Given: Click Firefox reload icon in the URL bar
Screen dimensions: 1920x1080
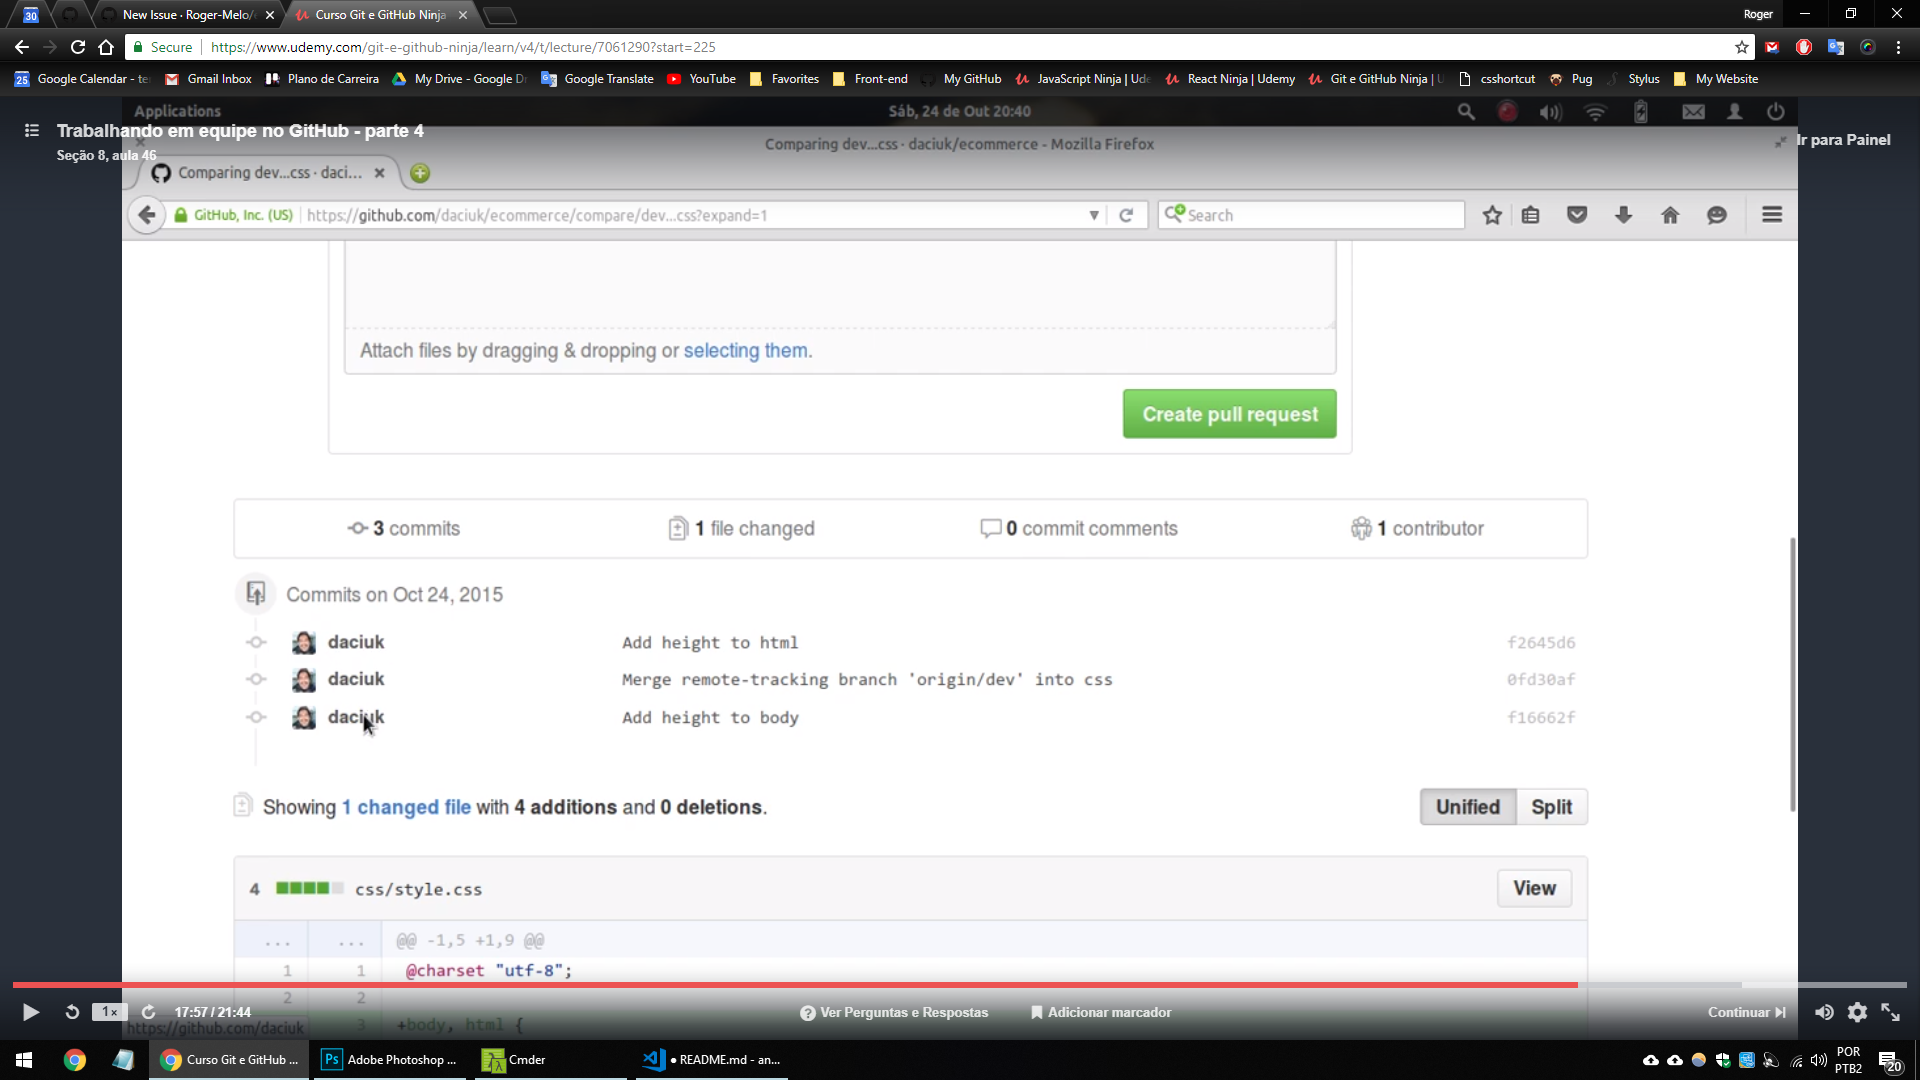Looking at the screenshot, I should 1126,215.
